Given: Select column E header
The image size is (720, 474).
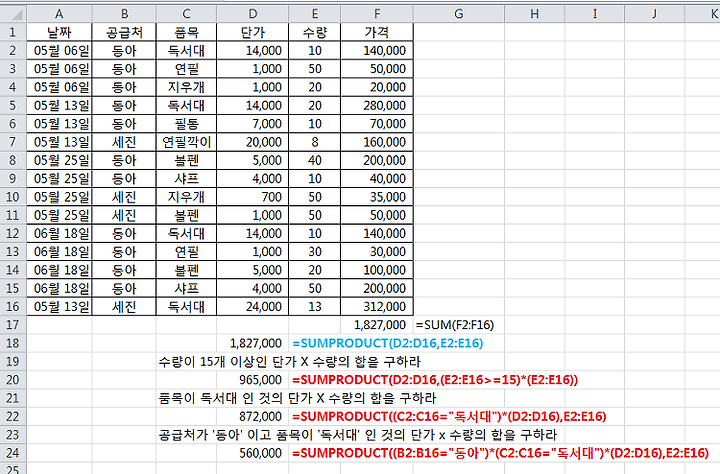Looking at the screenshot, I should [x=315, y=14].
